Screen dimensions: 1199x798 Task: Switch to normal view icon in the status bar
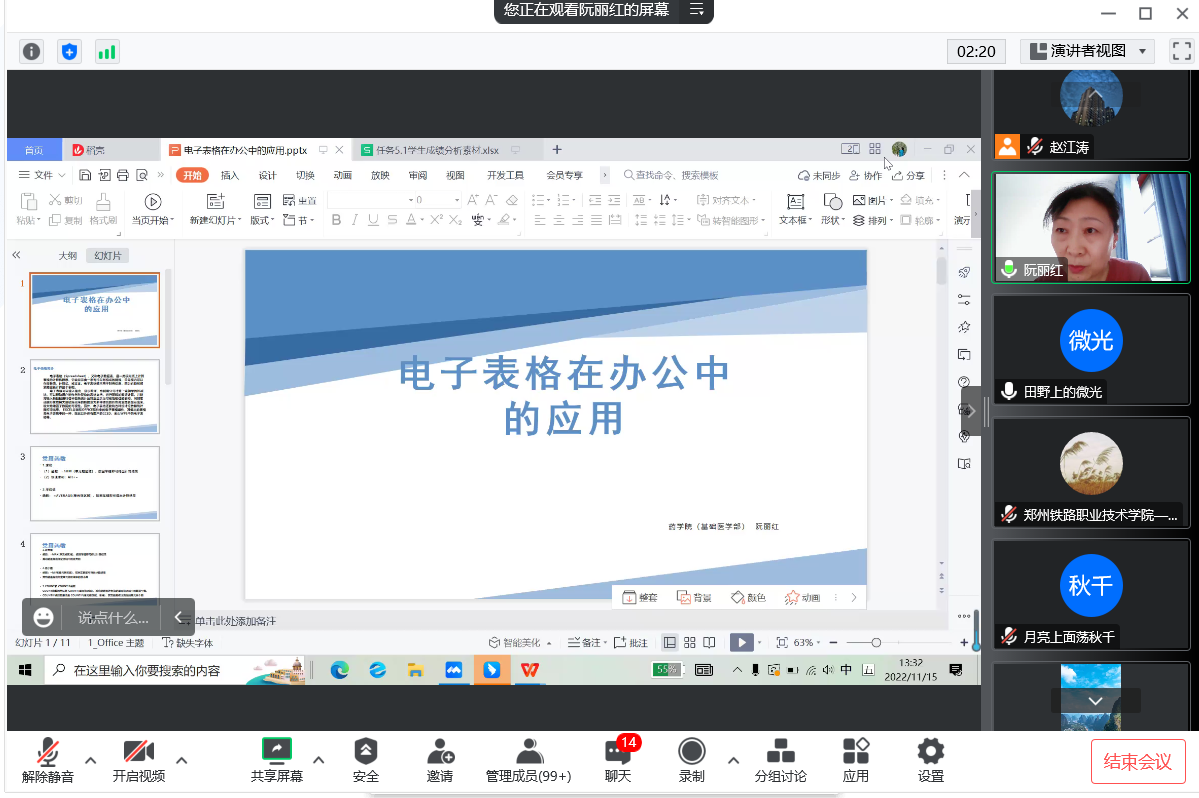(x=670, y=643)
